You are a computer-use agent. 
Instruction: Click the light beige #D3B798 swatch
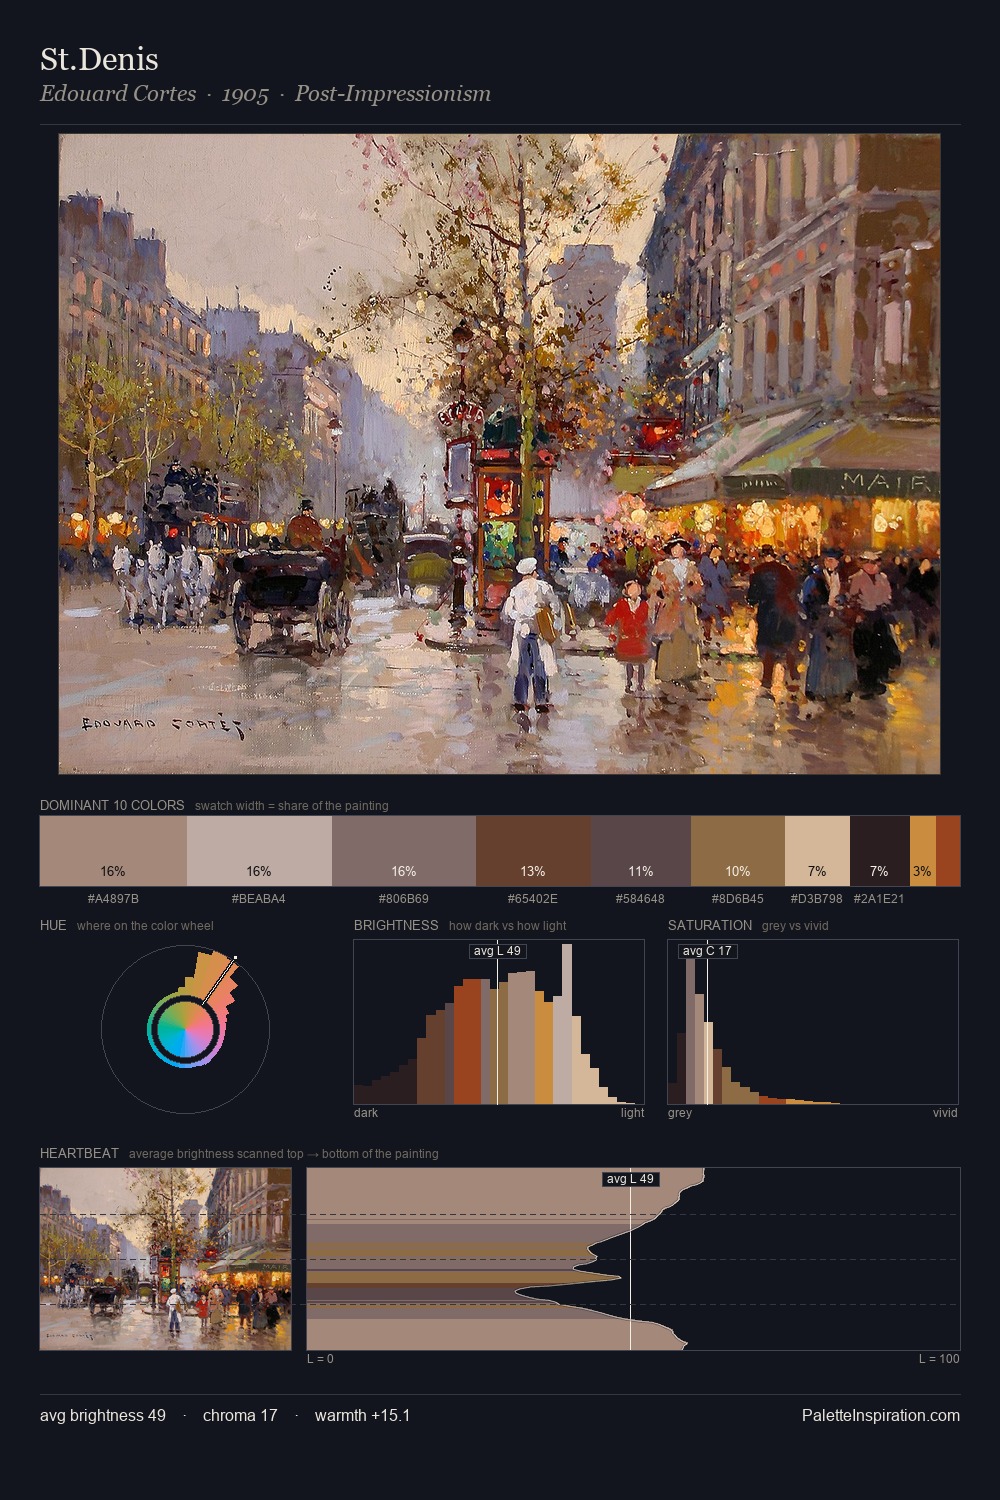(x=817, y=851)
